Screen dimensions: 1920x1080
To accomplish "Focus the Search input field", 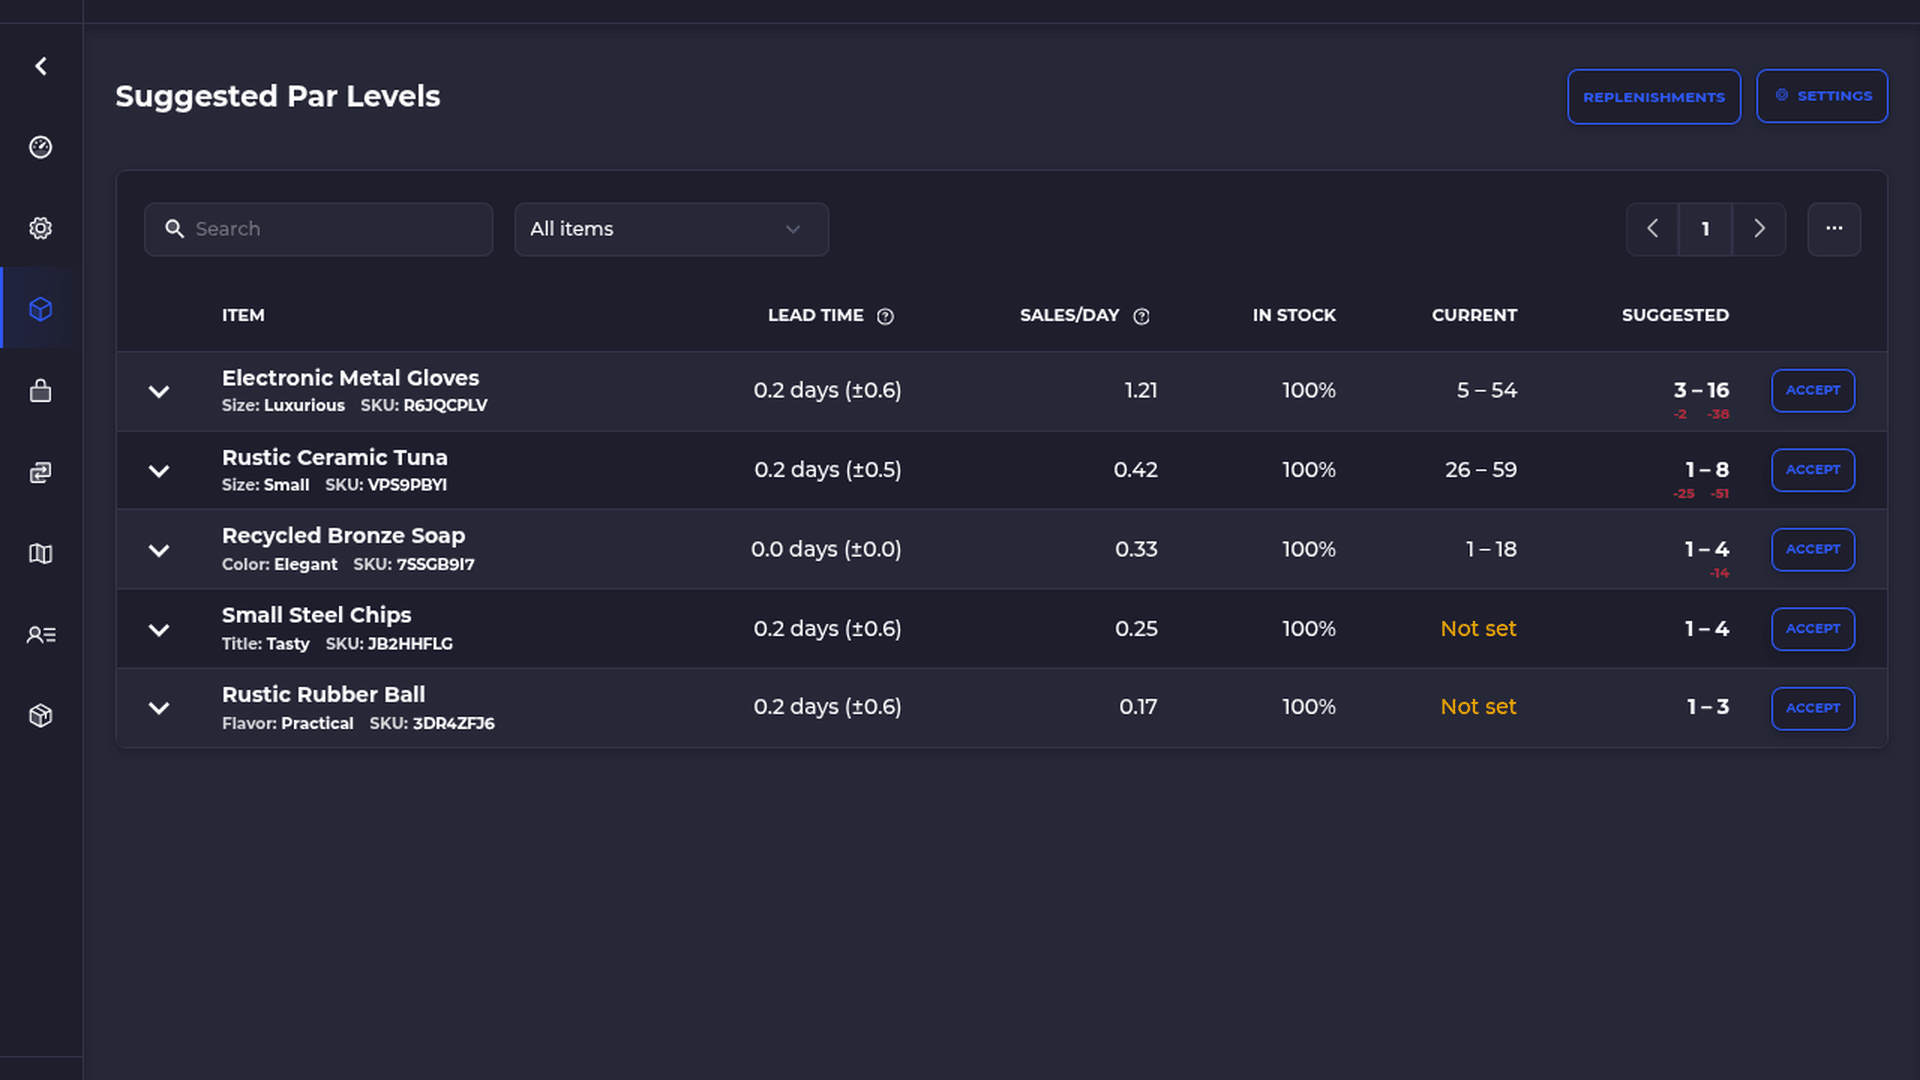I will [319, 229].
